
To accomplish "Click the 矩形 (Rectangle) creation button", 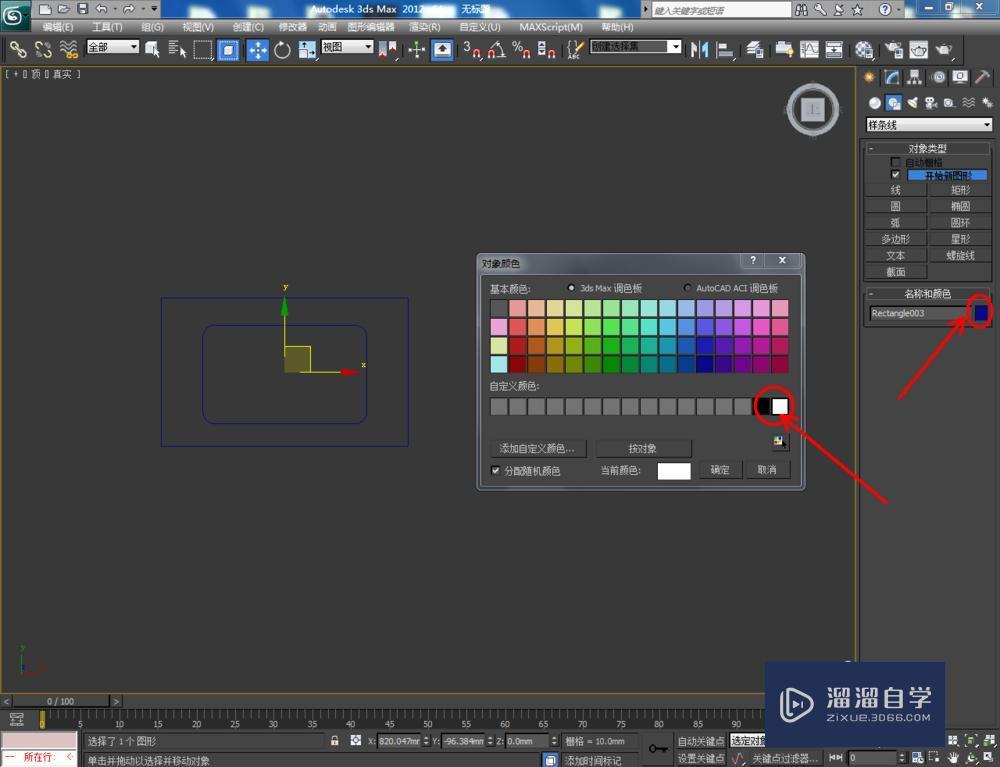I will [x=960, y=190].
